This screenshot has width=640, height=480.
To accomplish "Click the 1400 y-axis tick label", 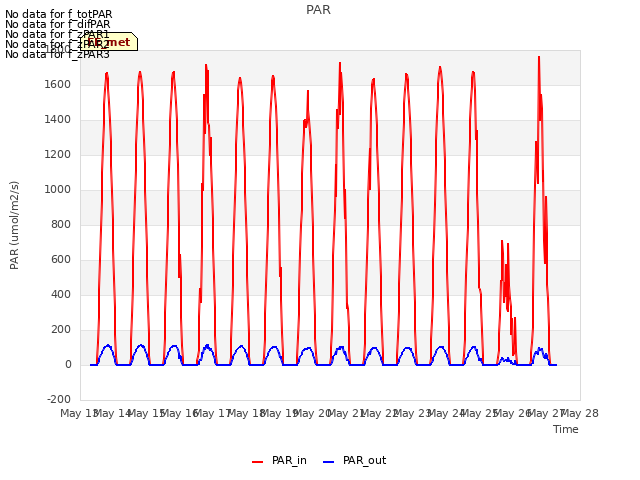I will tap(58, 120).
